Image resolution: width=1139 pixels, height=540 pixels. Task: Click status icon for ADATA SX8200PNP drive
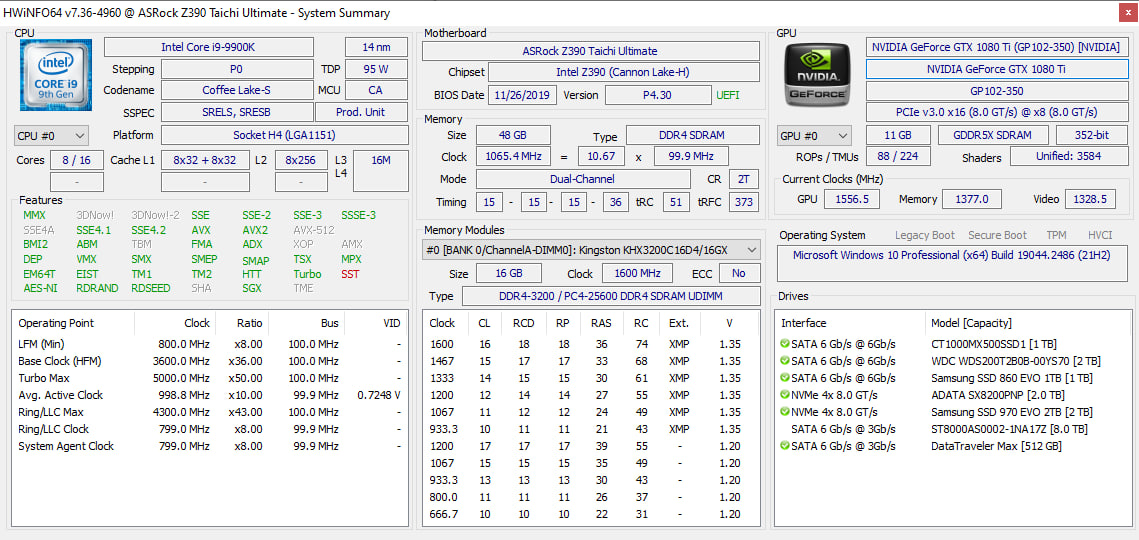coord(785,395)
